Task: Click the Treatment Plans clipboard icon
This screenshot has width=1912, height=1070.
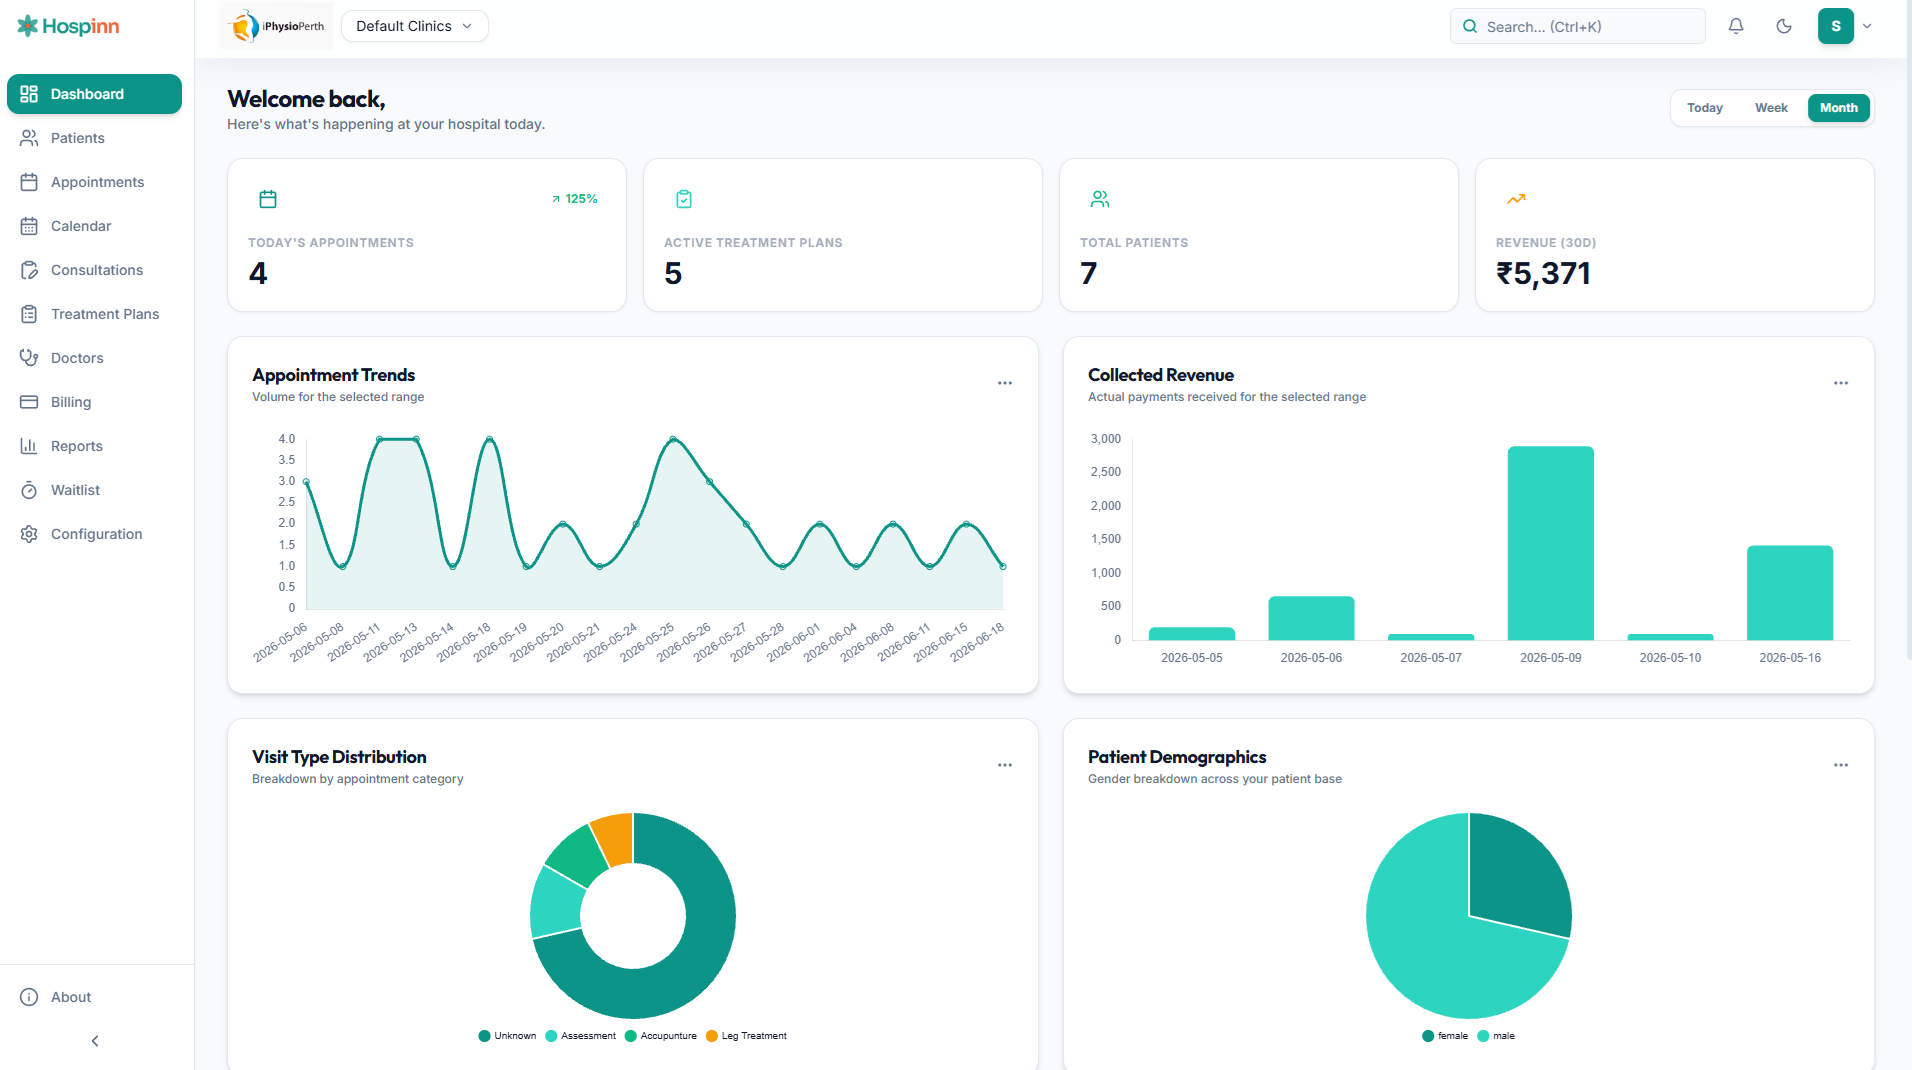Action: tap(29, 314)
